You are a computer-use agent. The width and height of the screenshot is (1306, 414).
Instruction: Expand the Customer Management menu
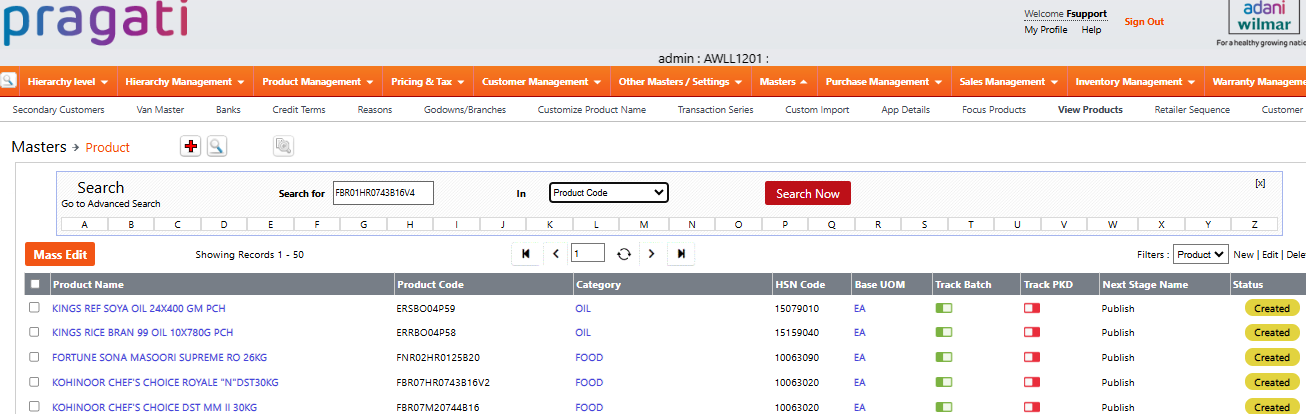pos(540,81)
